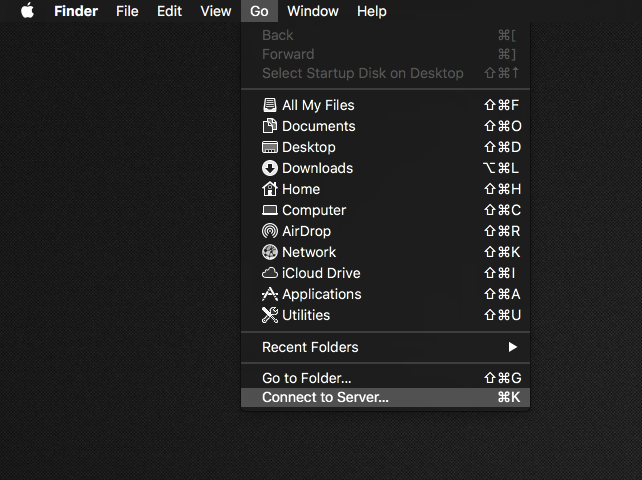Click the Network globe icon
The height and width of the screenshot is (480, 642).
(x=269, y=252)
